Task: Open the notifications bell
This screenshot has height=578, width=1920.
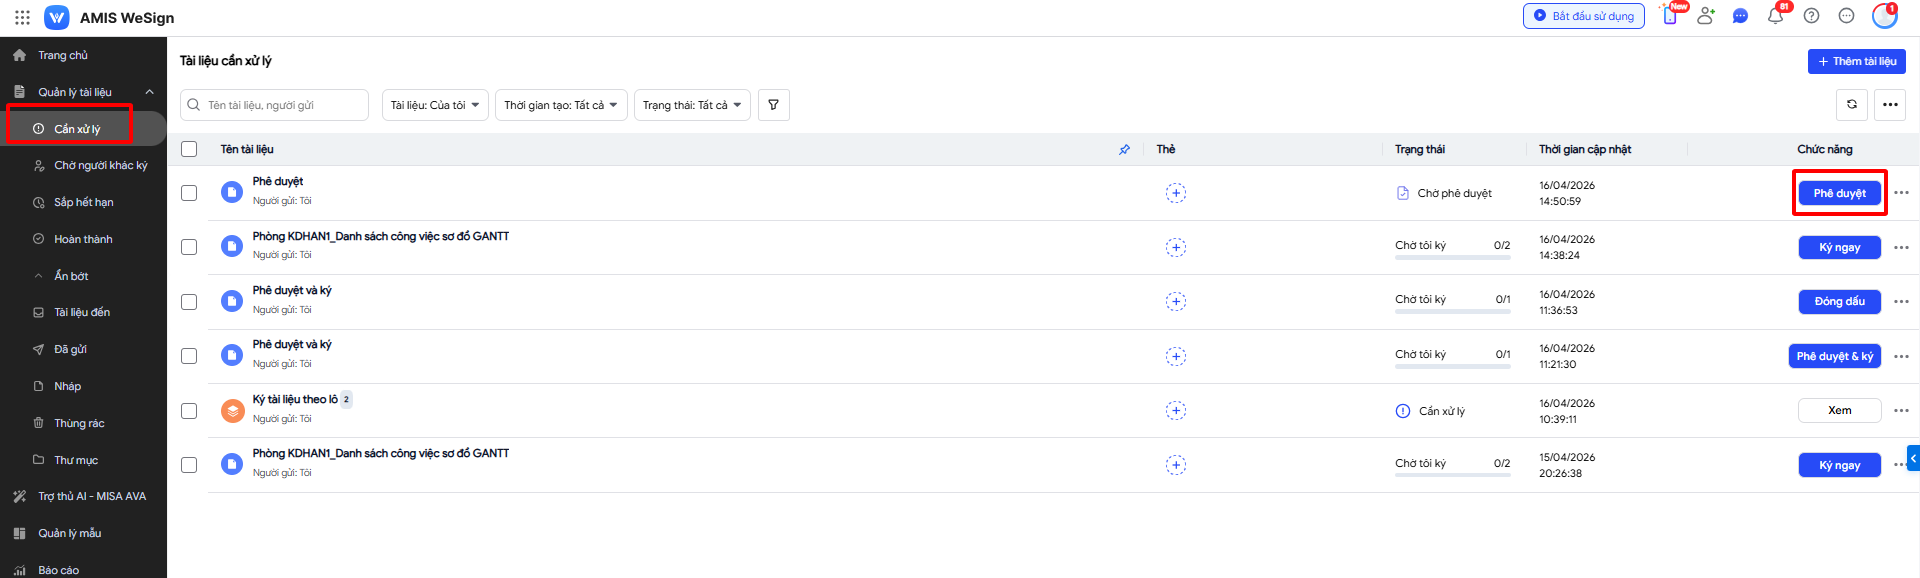Action: [1776, 16]
